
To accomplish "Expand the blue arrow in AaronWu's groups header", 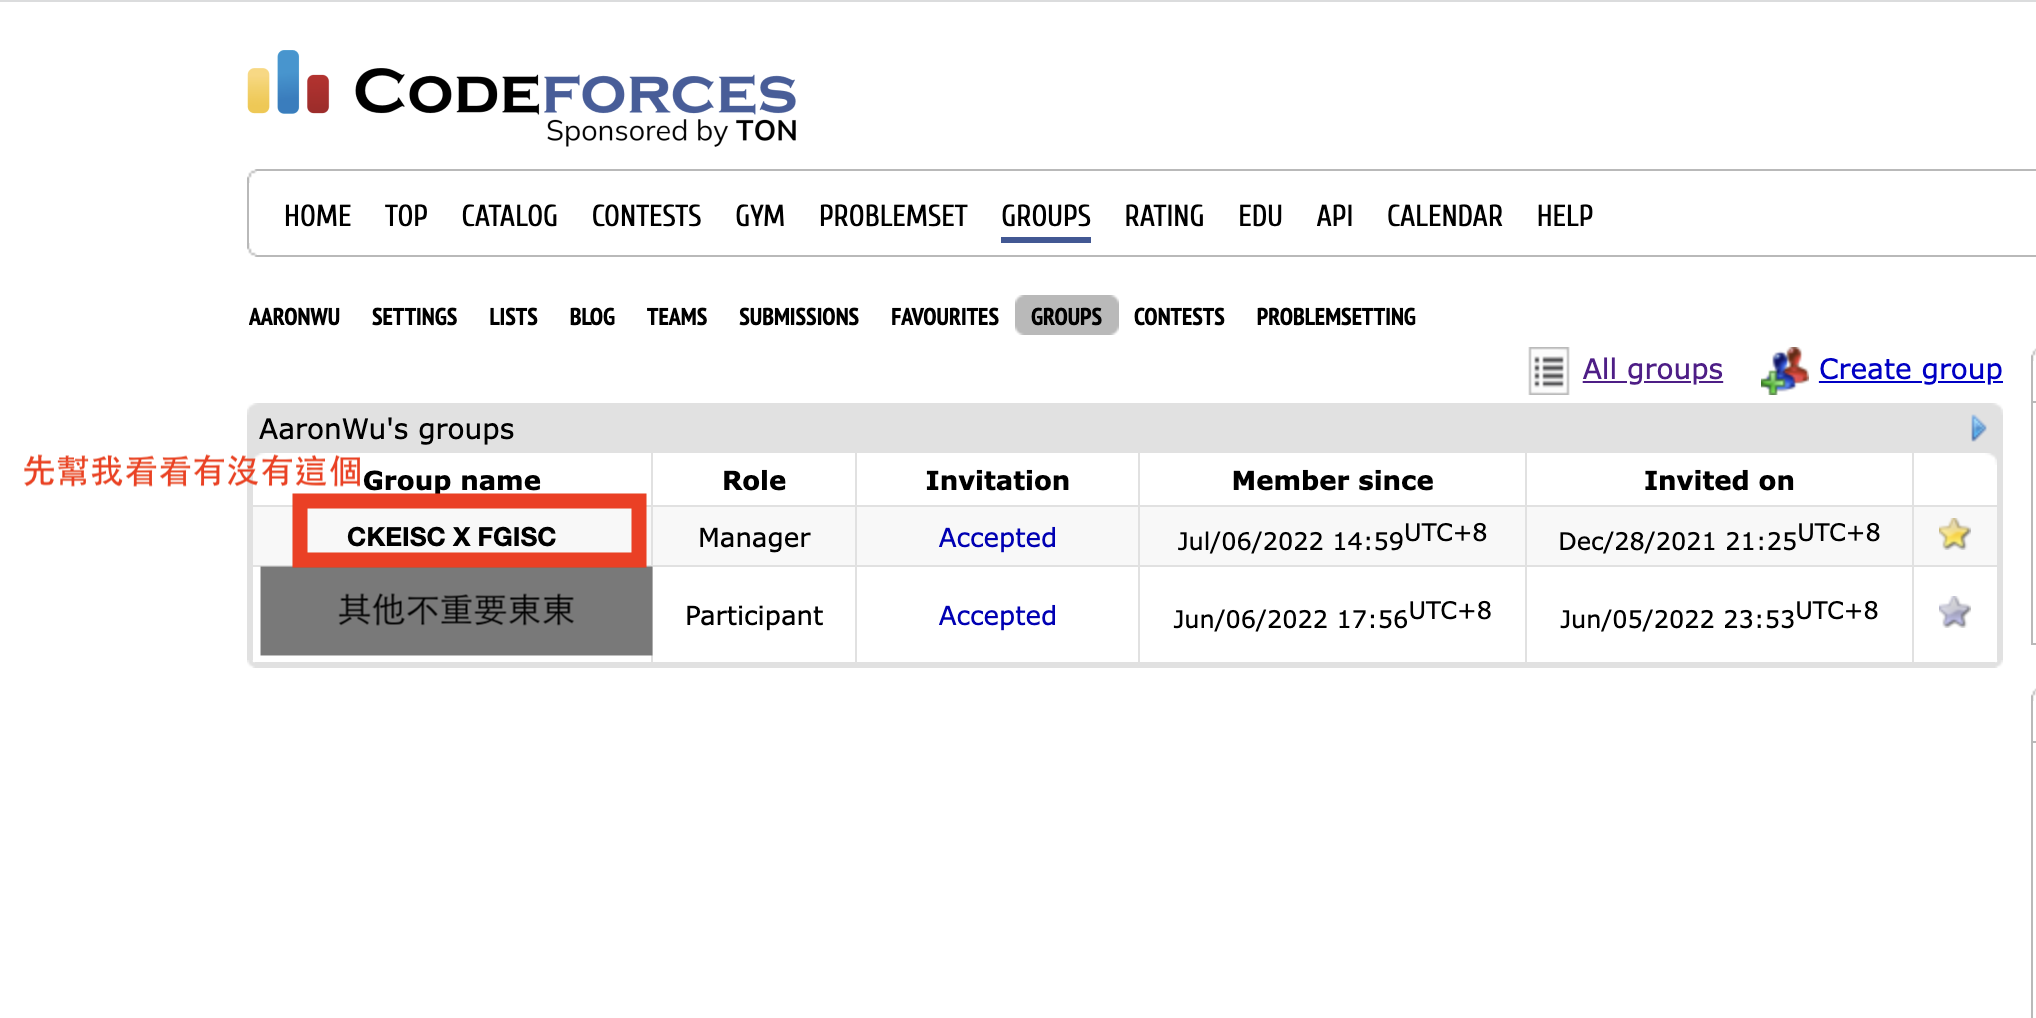I will (1978, 429).
